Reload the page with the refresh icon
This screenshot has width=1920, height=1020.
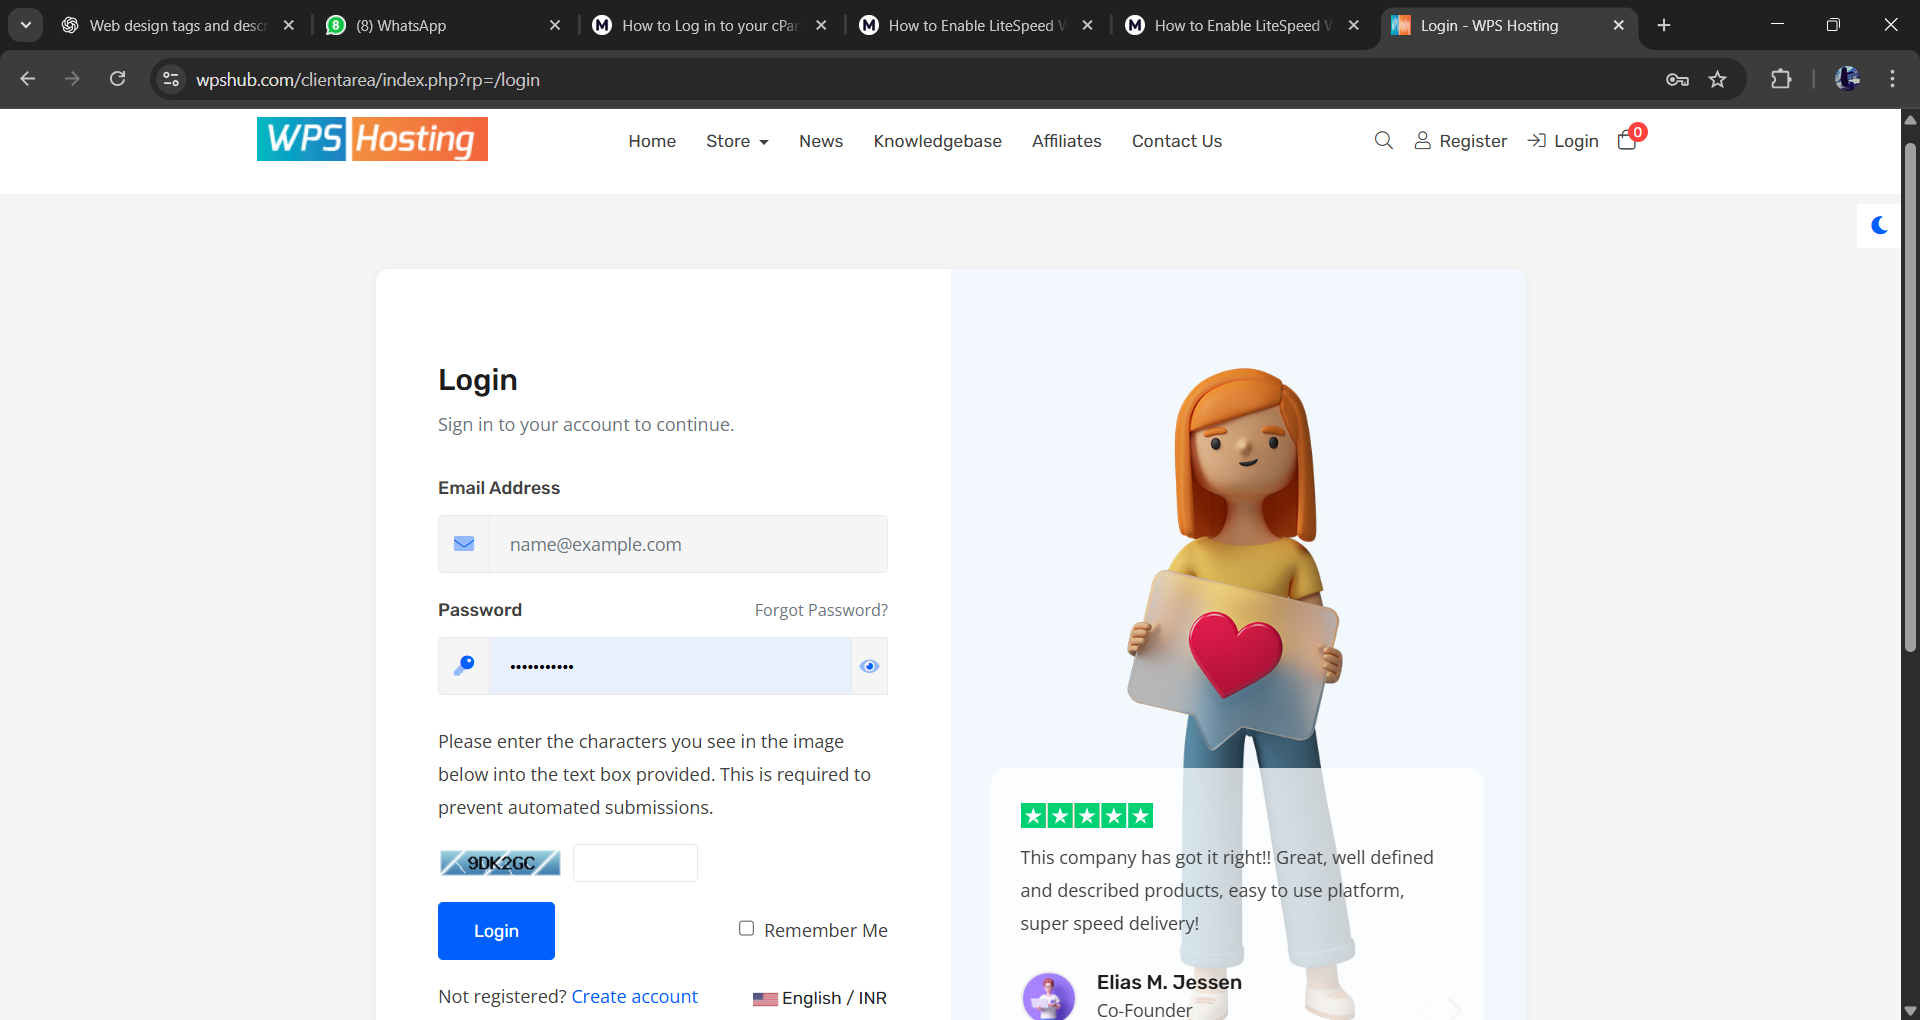coord(117,79)
